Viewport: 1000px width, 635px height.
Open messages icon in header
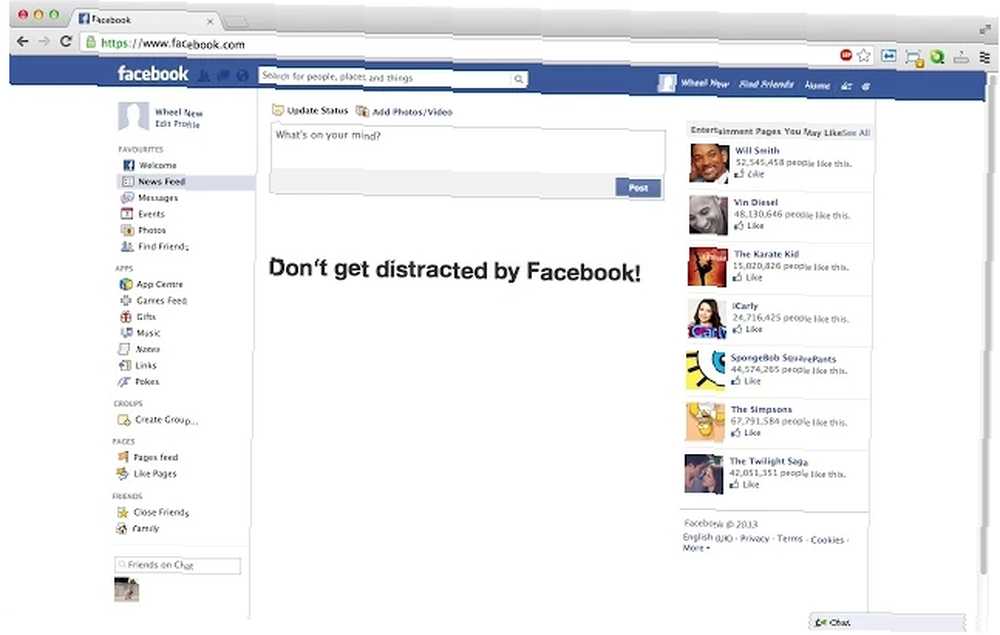tap(223, 75)
